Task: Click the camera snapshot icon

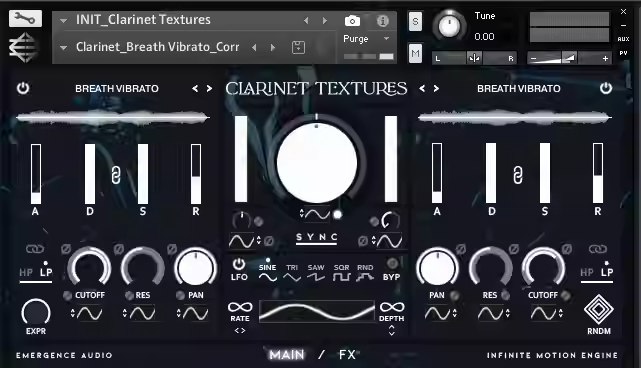Action: pyautogui.click(x=352, y=21)
